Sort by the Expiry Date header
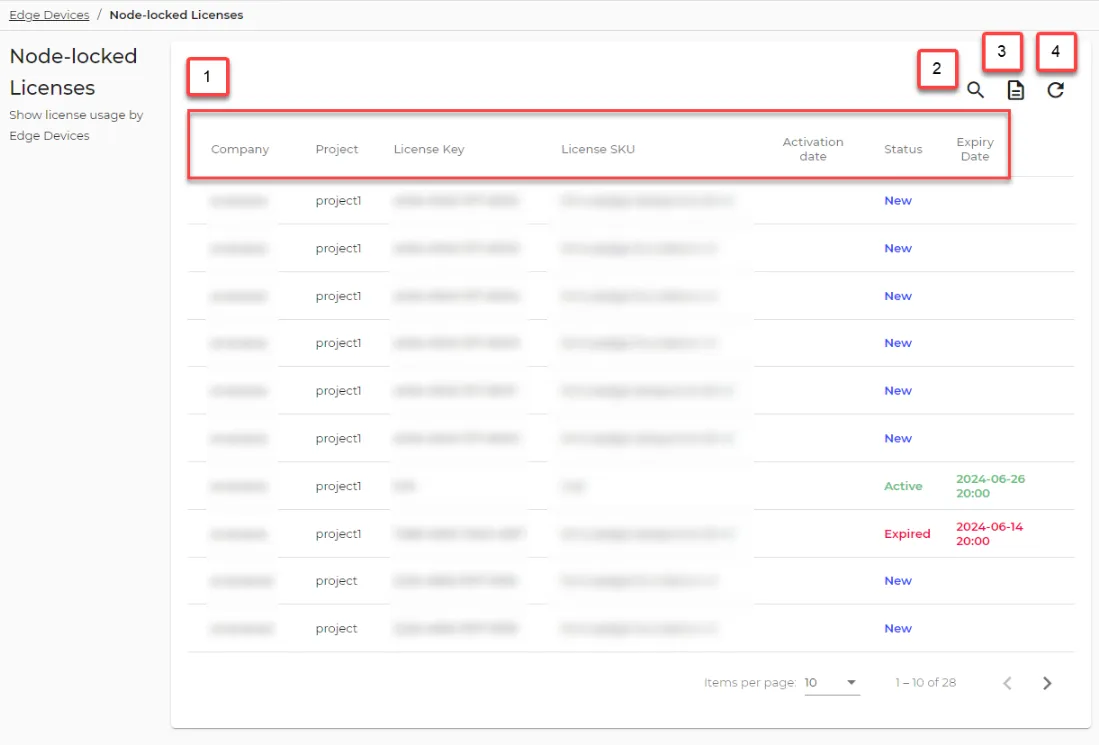The image size is (1099, 745). [x=975, y=149]
